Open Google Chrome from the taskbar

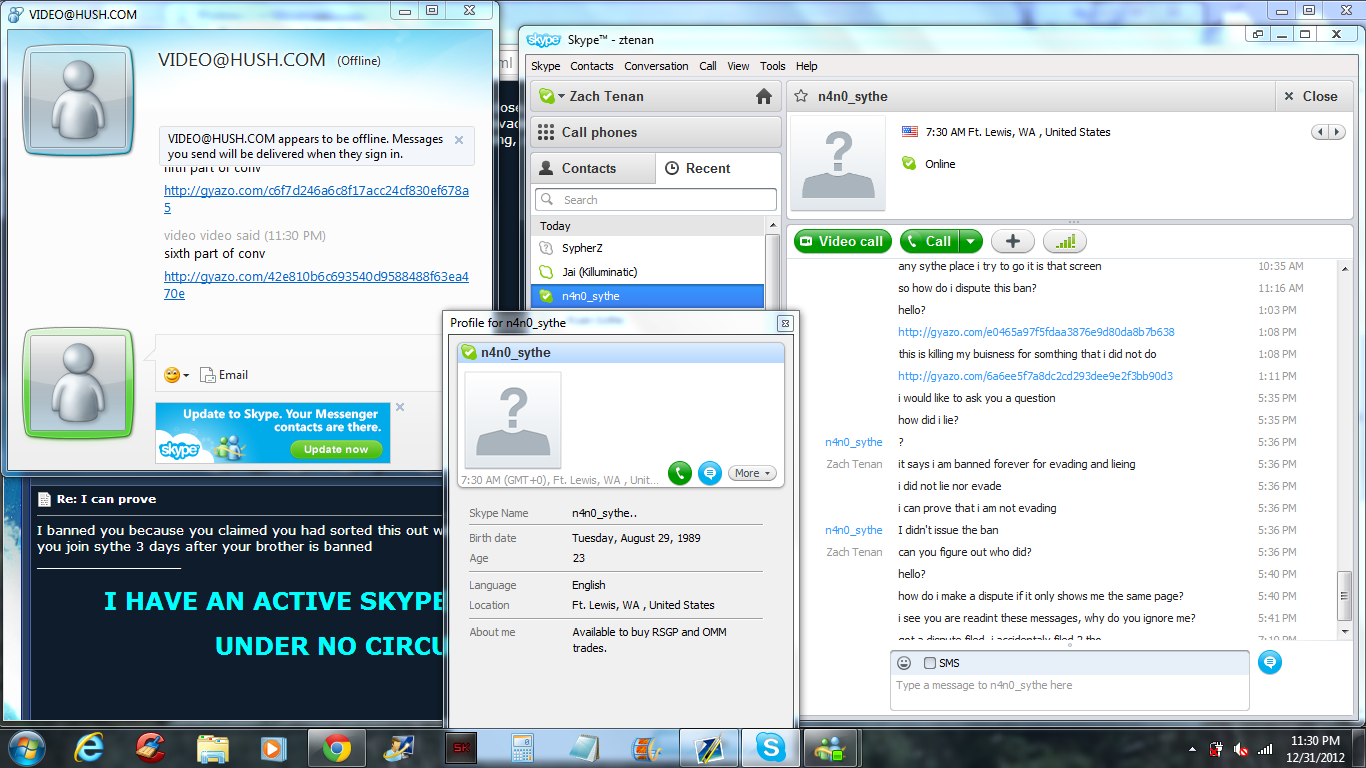336,747
